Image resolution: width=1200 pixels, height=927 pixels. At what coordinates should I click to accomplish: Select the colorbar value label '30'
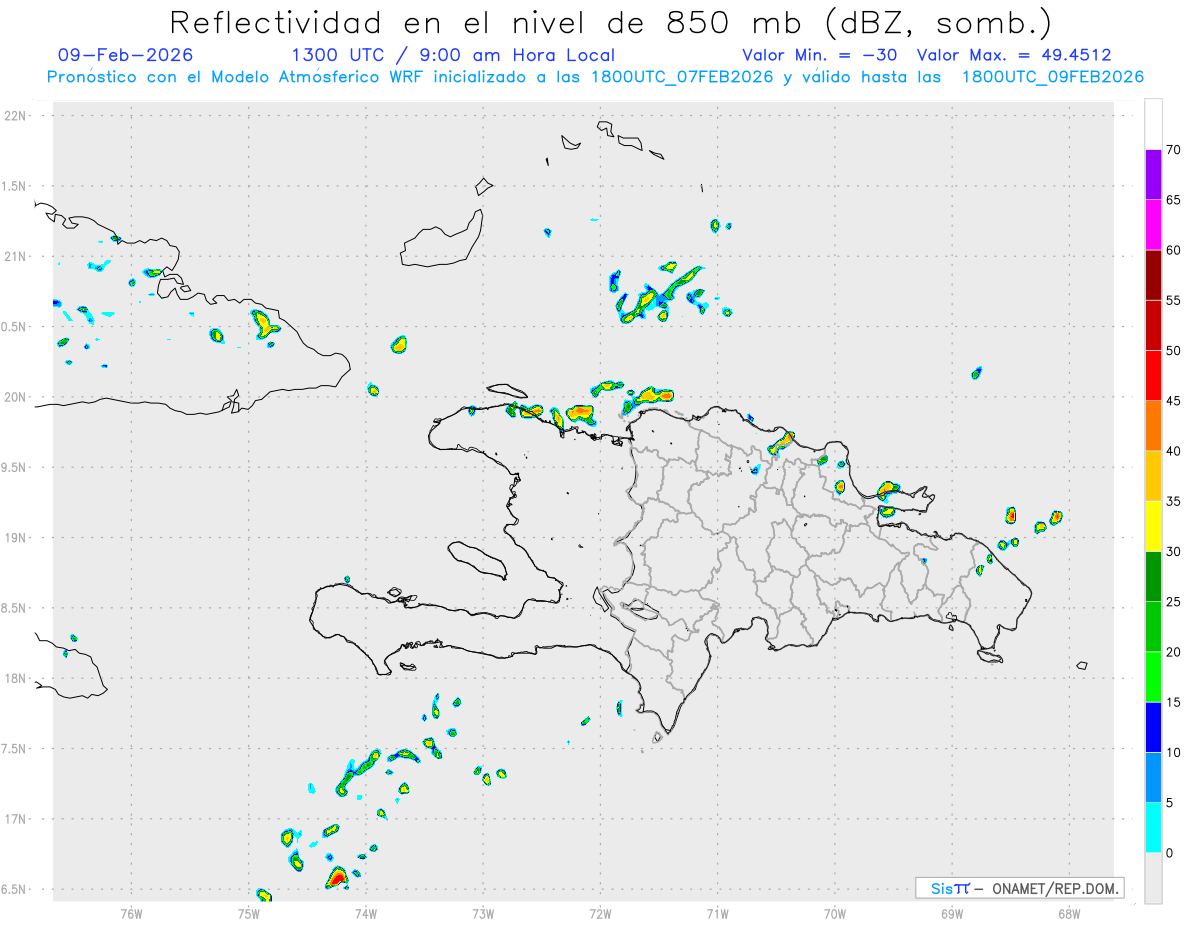[x=1174, y=552]
